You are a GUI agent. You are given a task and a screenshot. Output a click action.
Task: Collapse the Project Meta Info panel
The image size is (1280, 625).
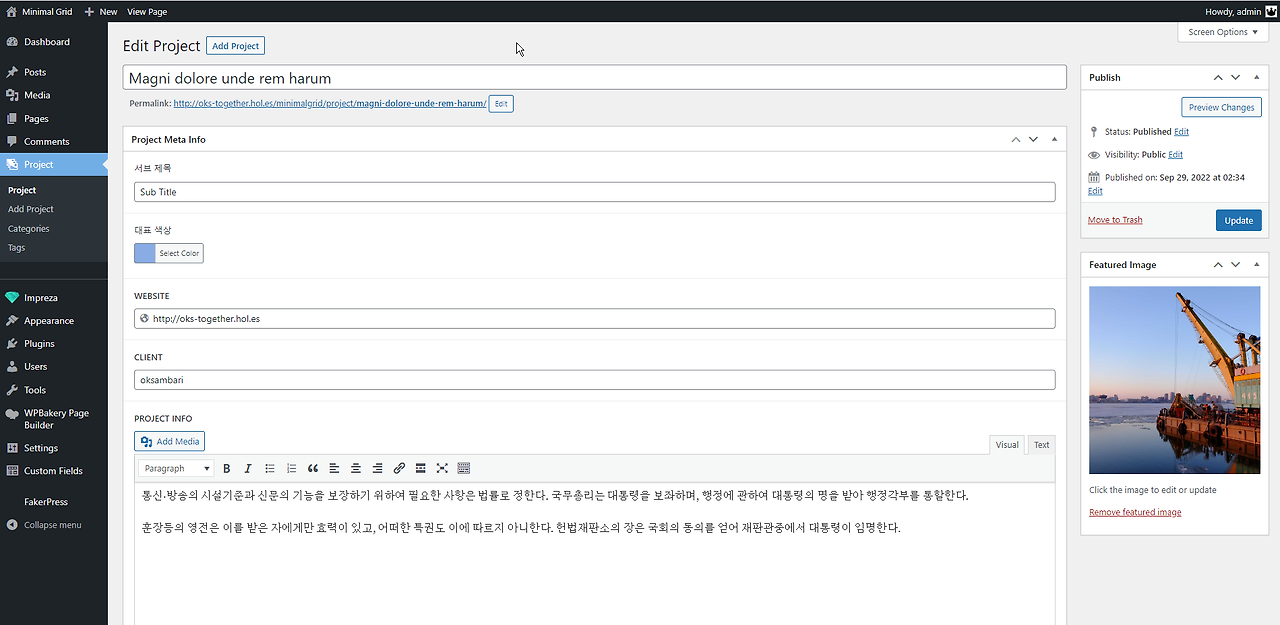pos(1054,139)
